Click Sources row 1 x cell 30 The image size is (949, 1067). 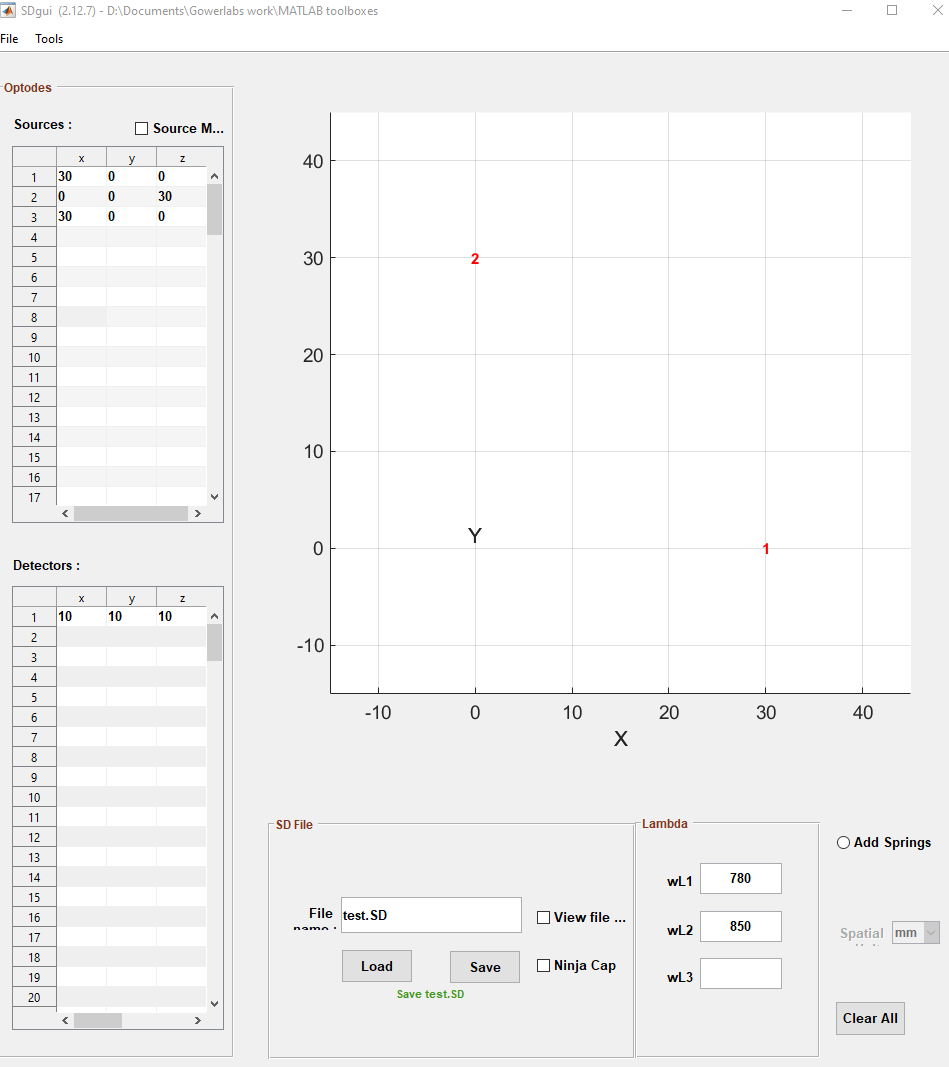click(x=82, y=176)
